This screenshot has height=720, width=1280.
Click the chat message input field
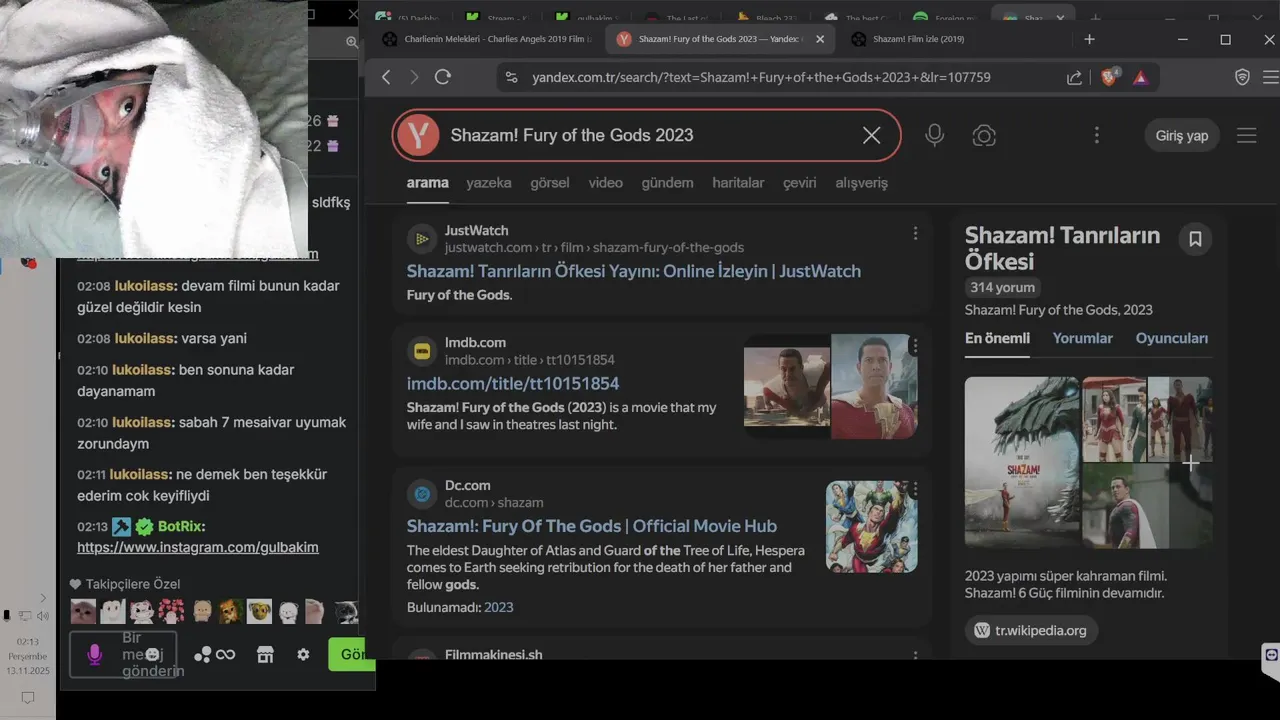tap(123, 654)
